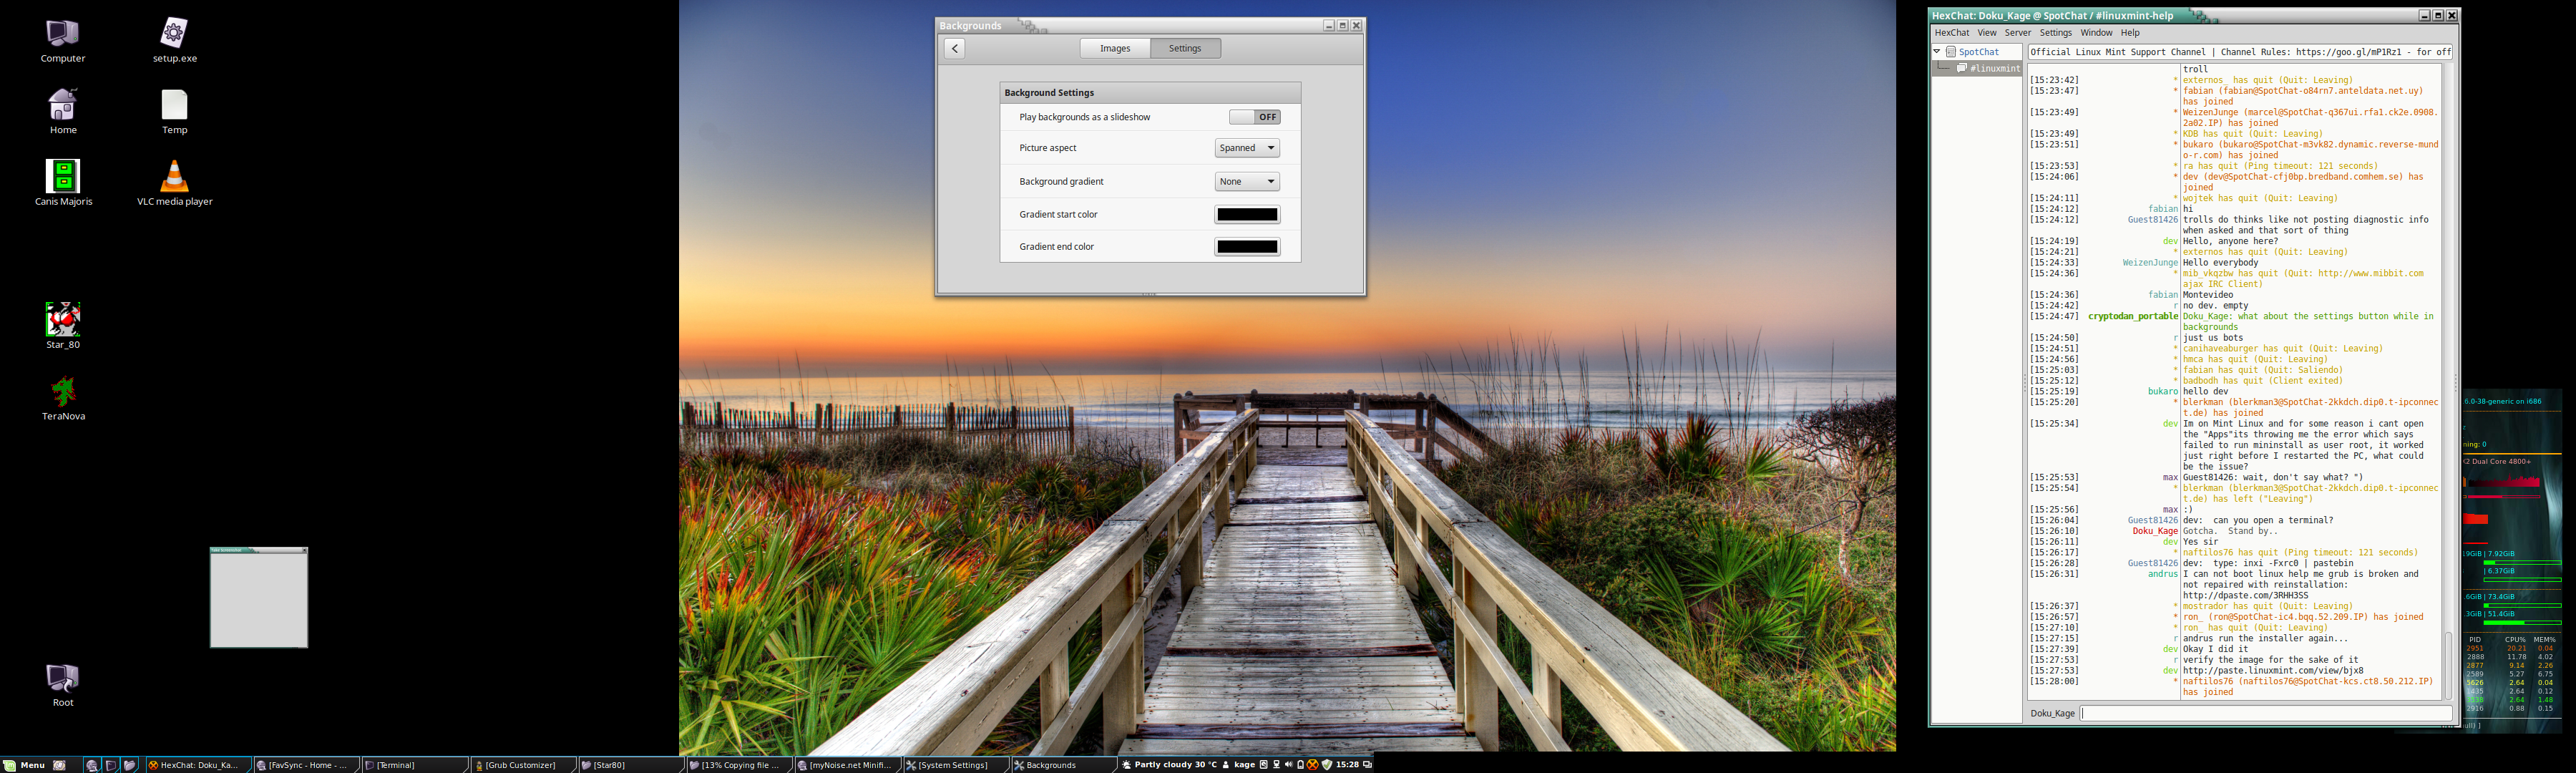Launch the file manager panel launcher icon
The height and width of the screenshot is (773, 2576).
click(x=130, y=765)
